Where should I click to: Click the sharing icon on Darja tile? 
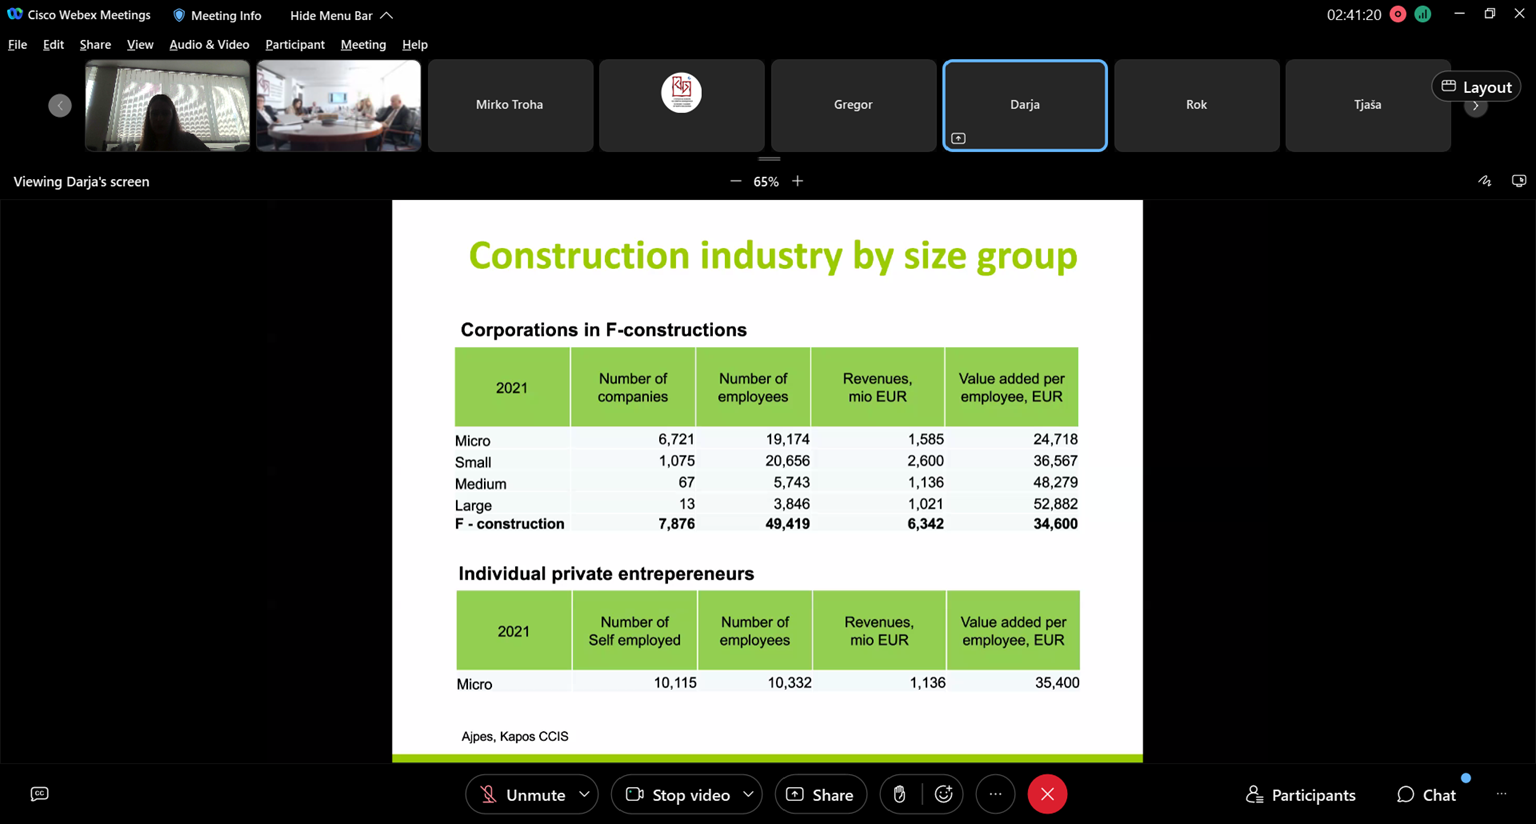(x=958, y=138)
